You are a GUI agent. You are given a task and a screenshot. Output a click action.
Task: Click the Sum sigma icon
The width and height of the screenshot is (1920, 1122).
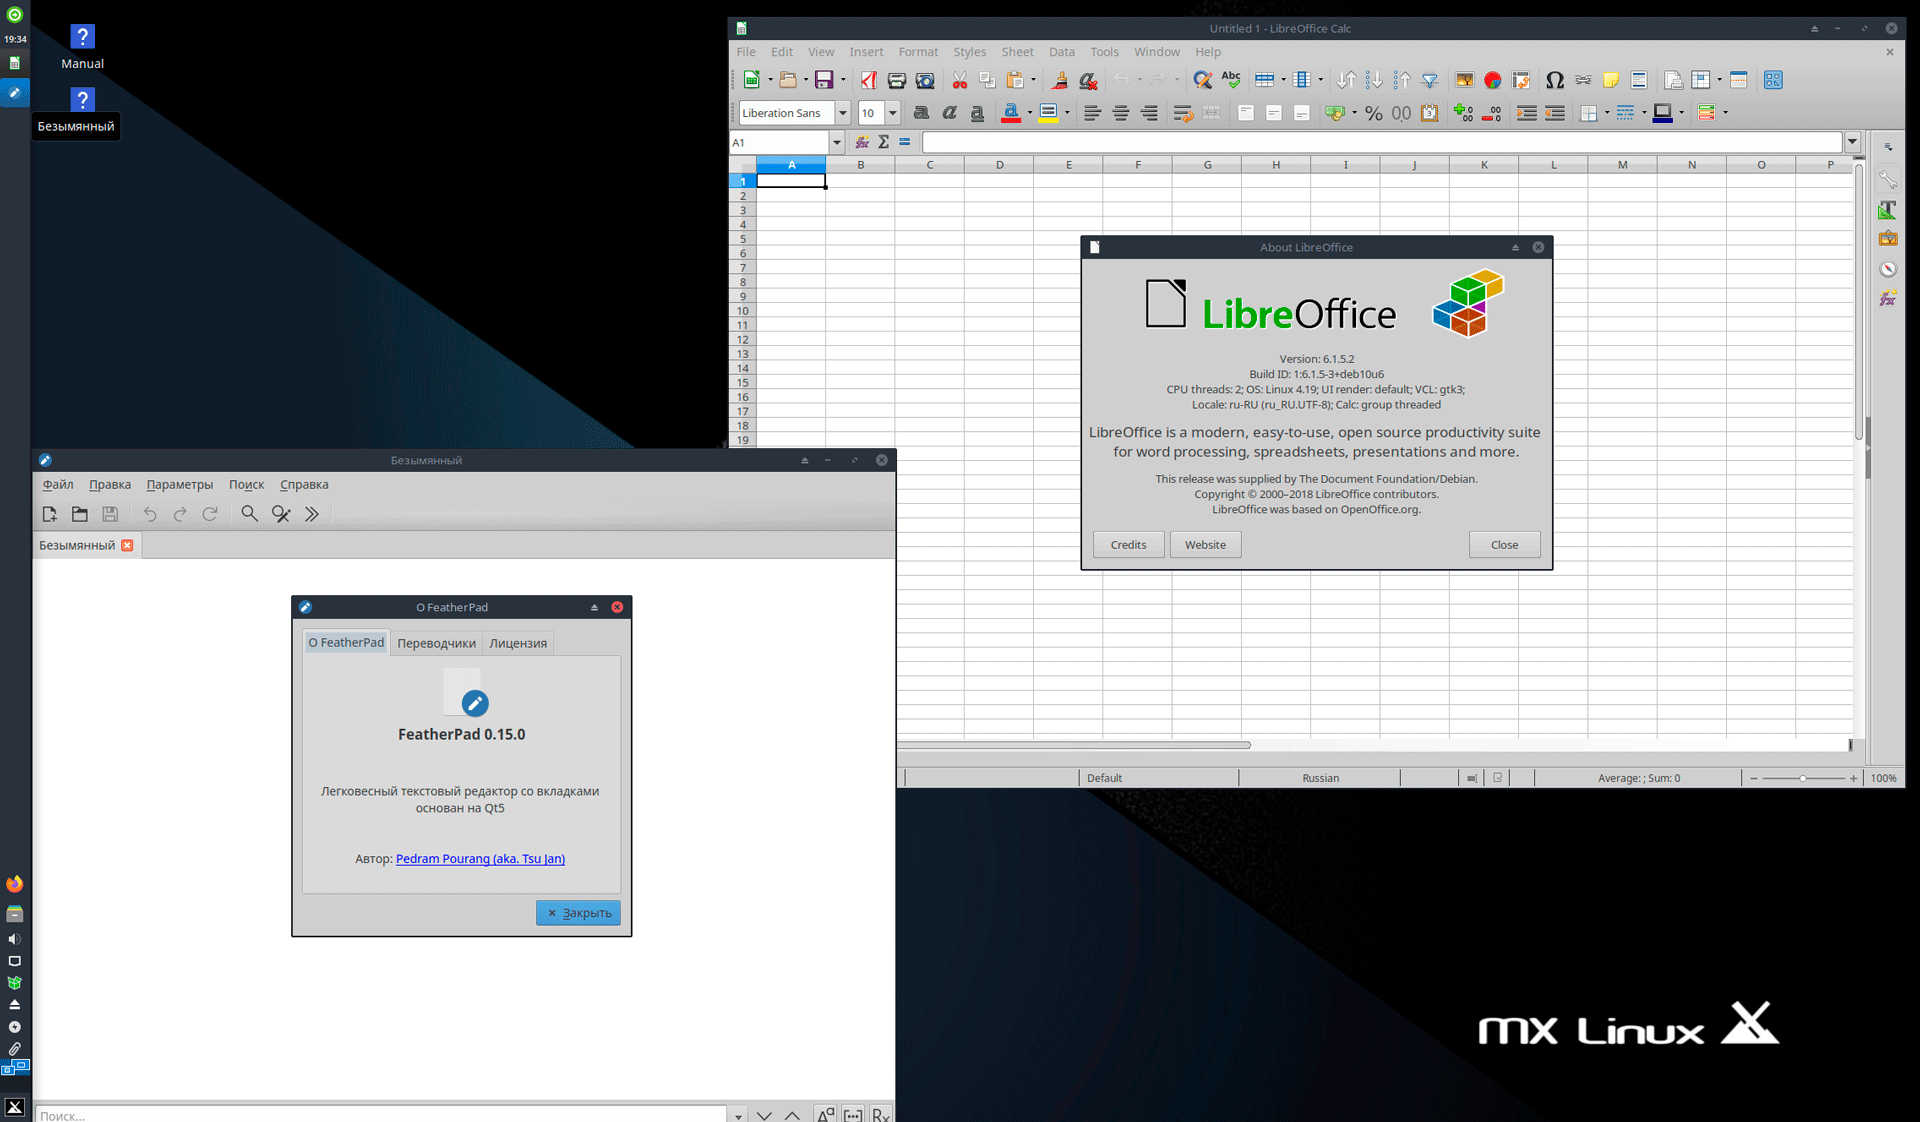click(x=883, y=143)
